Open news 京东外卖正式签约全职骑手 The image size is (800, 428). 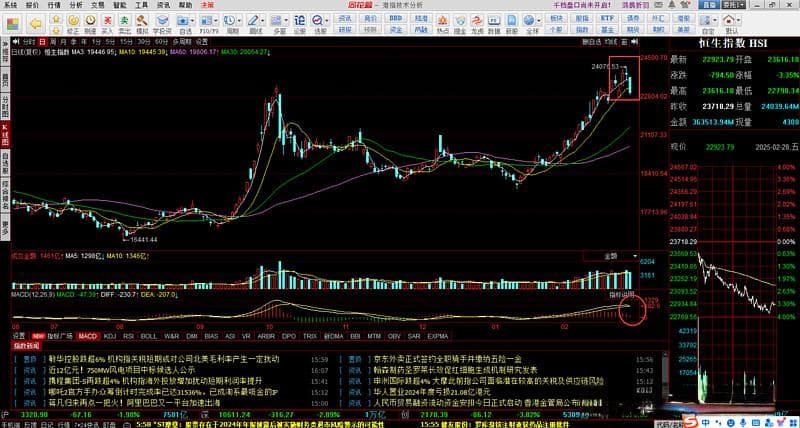tap(447, 359)
